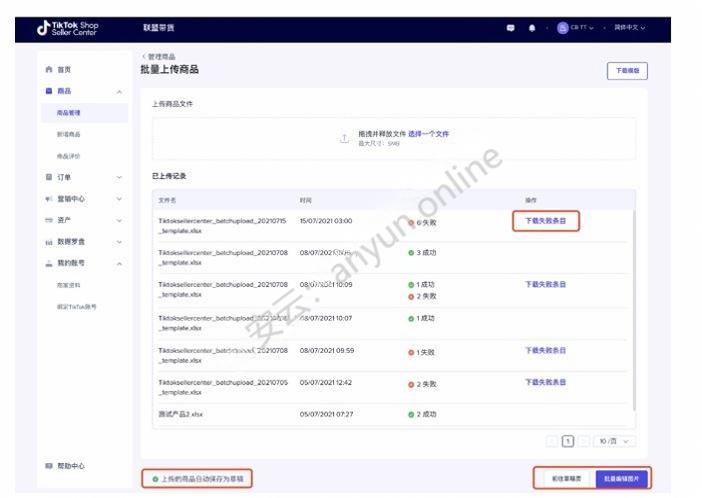Viewport: 702px width, 498px height.
Task: Download failed items for the 15/07/2021 03:00 upload
Action: pyautogui.click(x=545, y=221)
